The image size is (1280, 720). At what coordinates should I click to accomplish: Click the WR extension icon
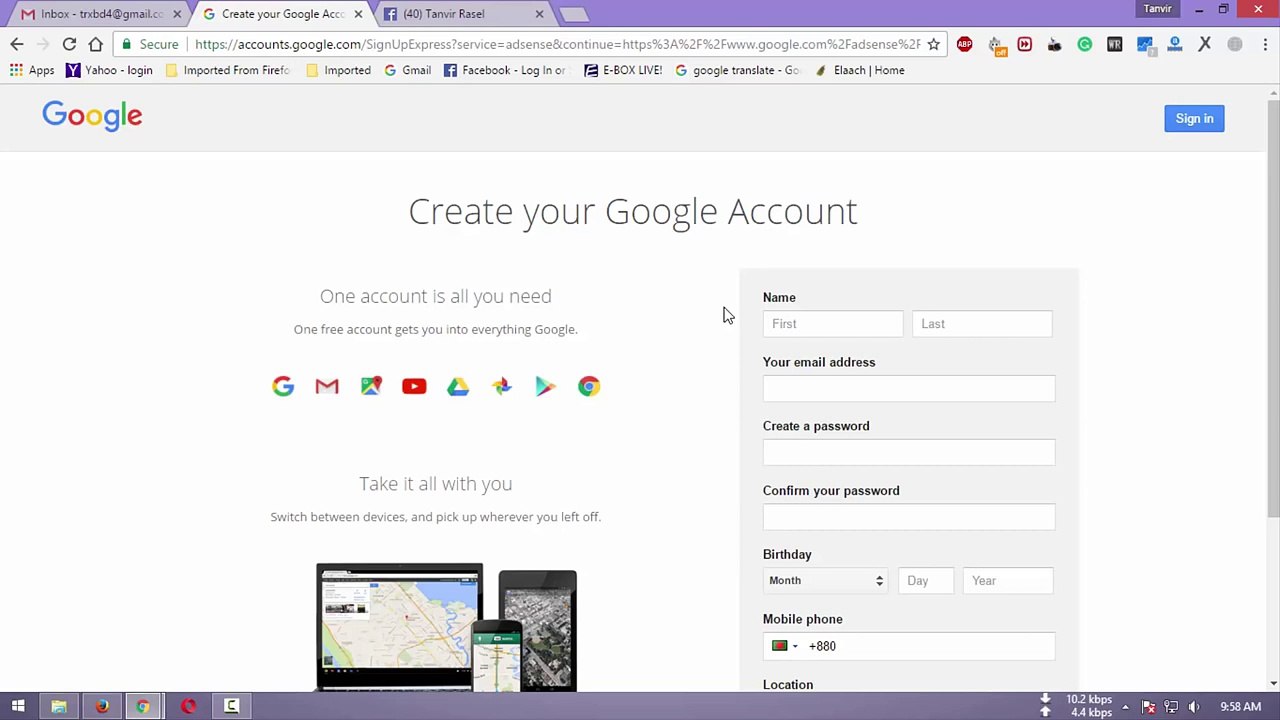click(1114, 44)
